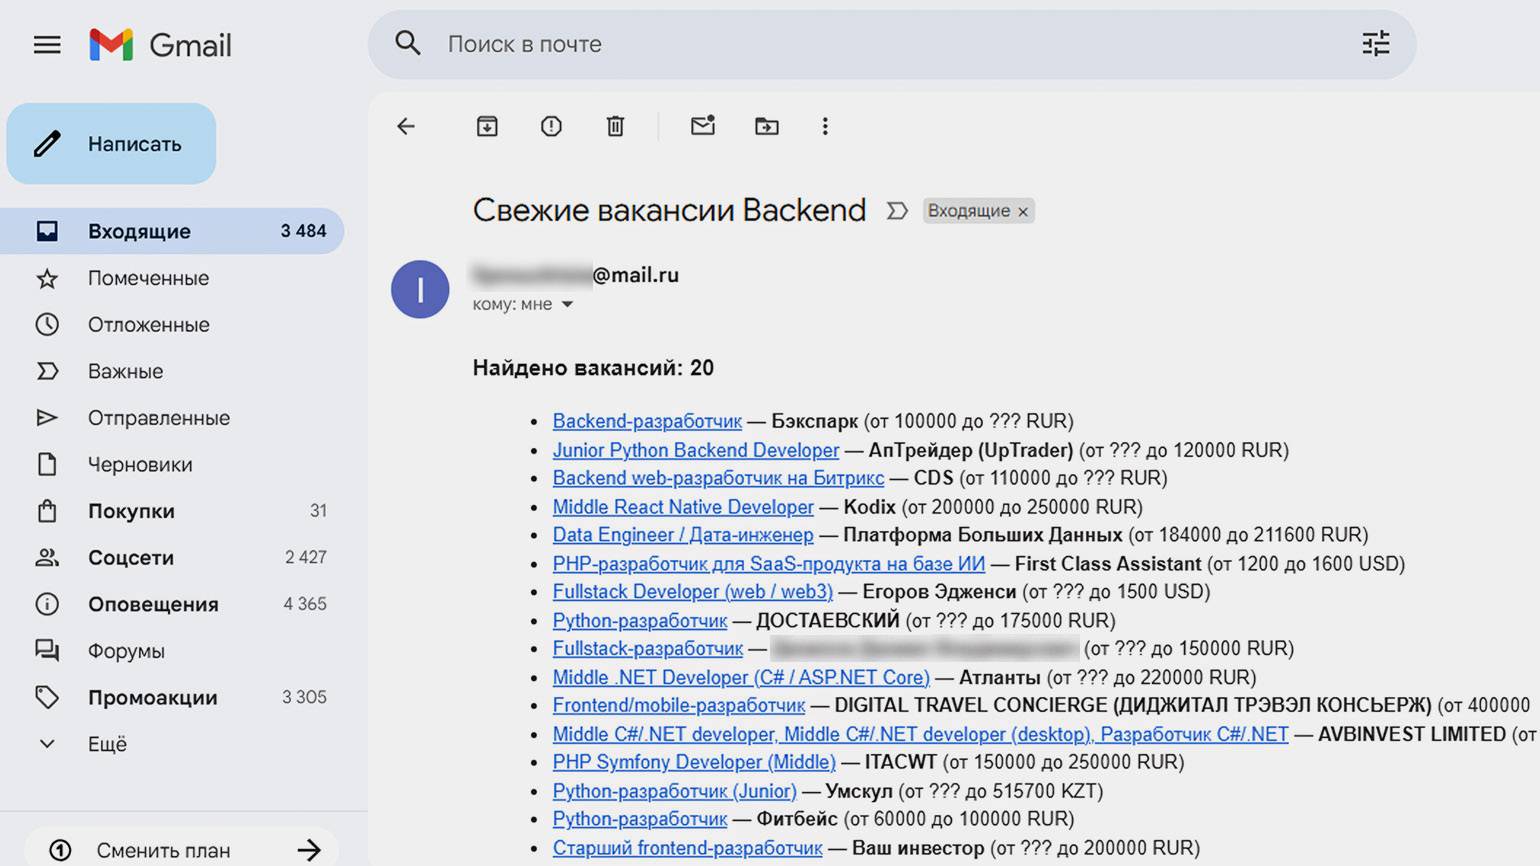Report this email as spam

551,126
